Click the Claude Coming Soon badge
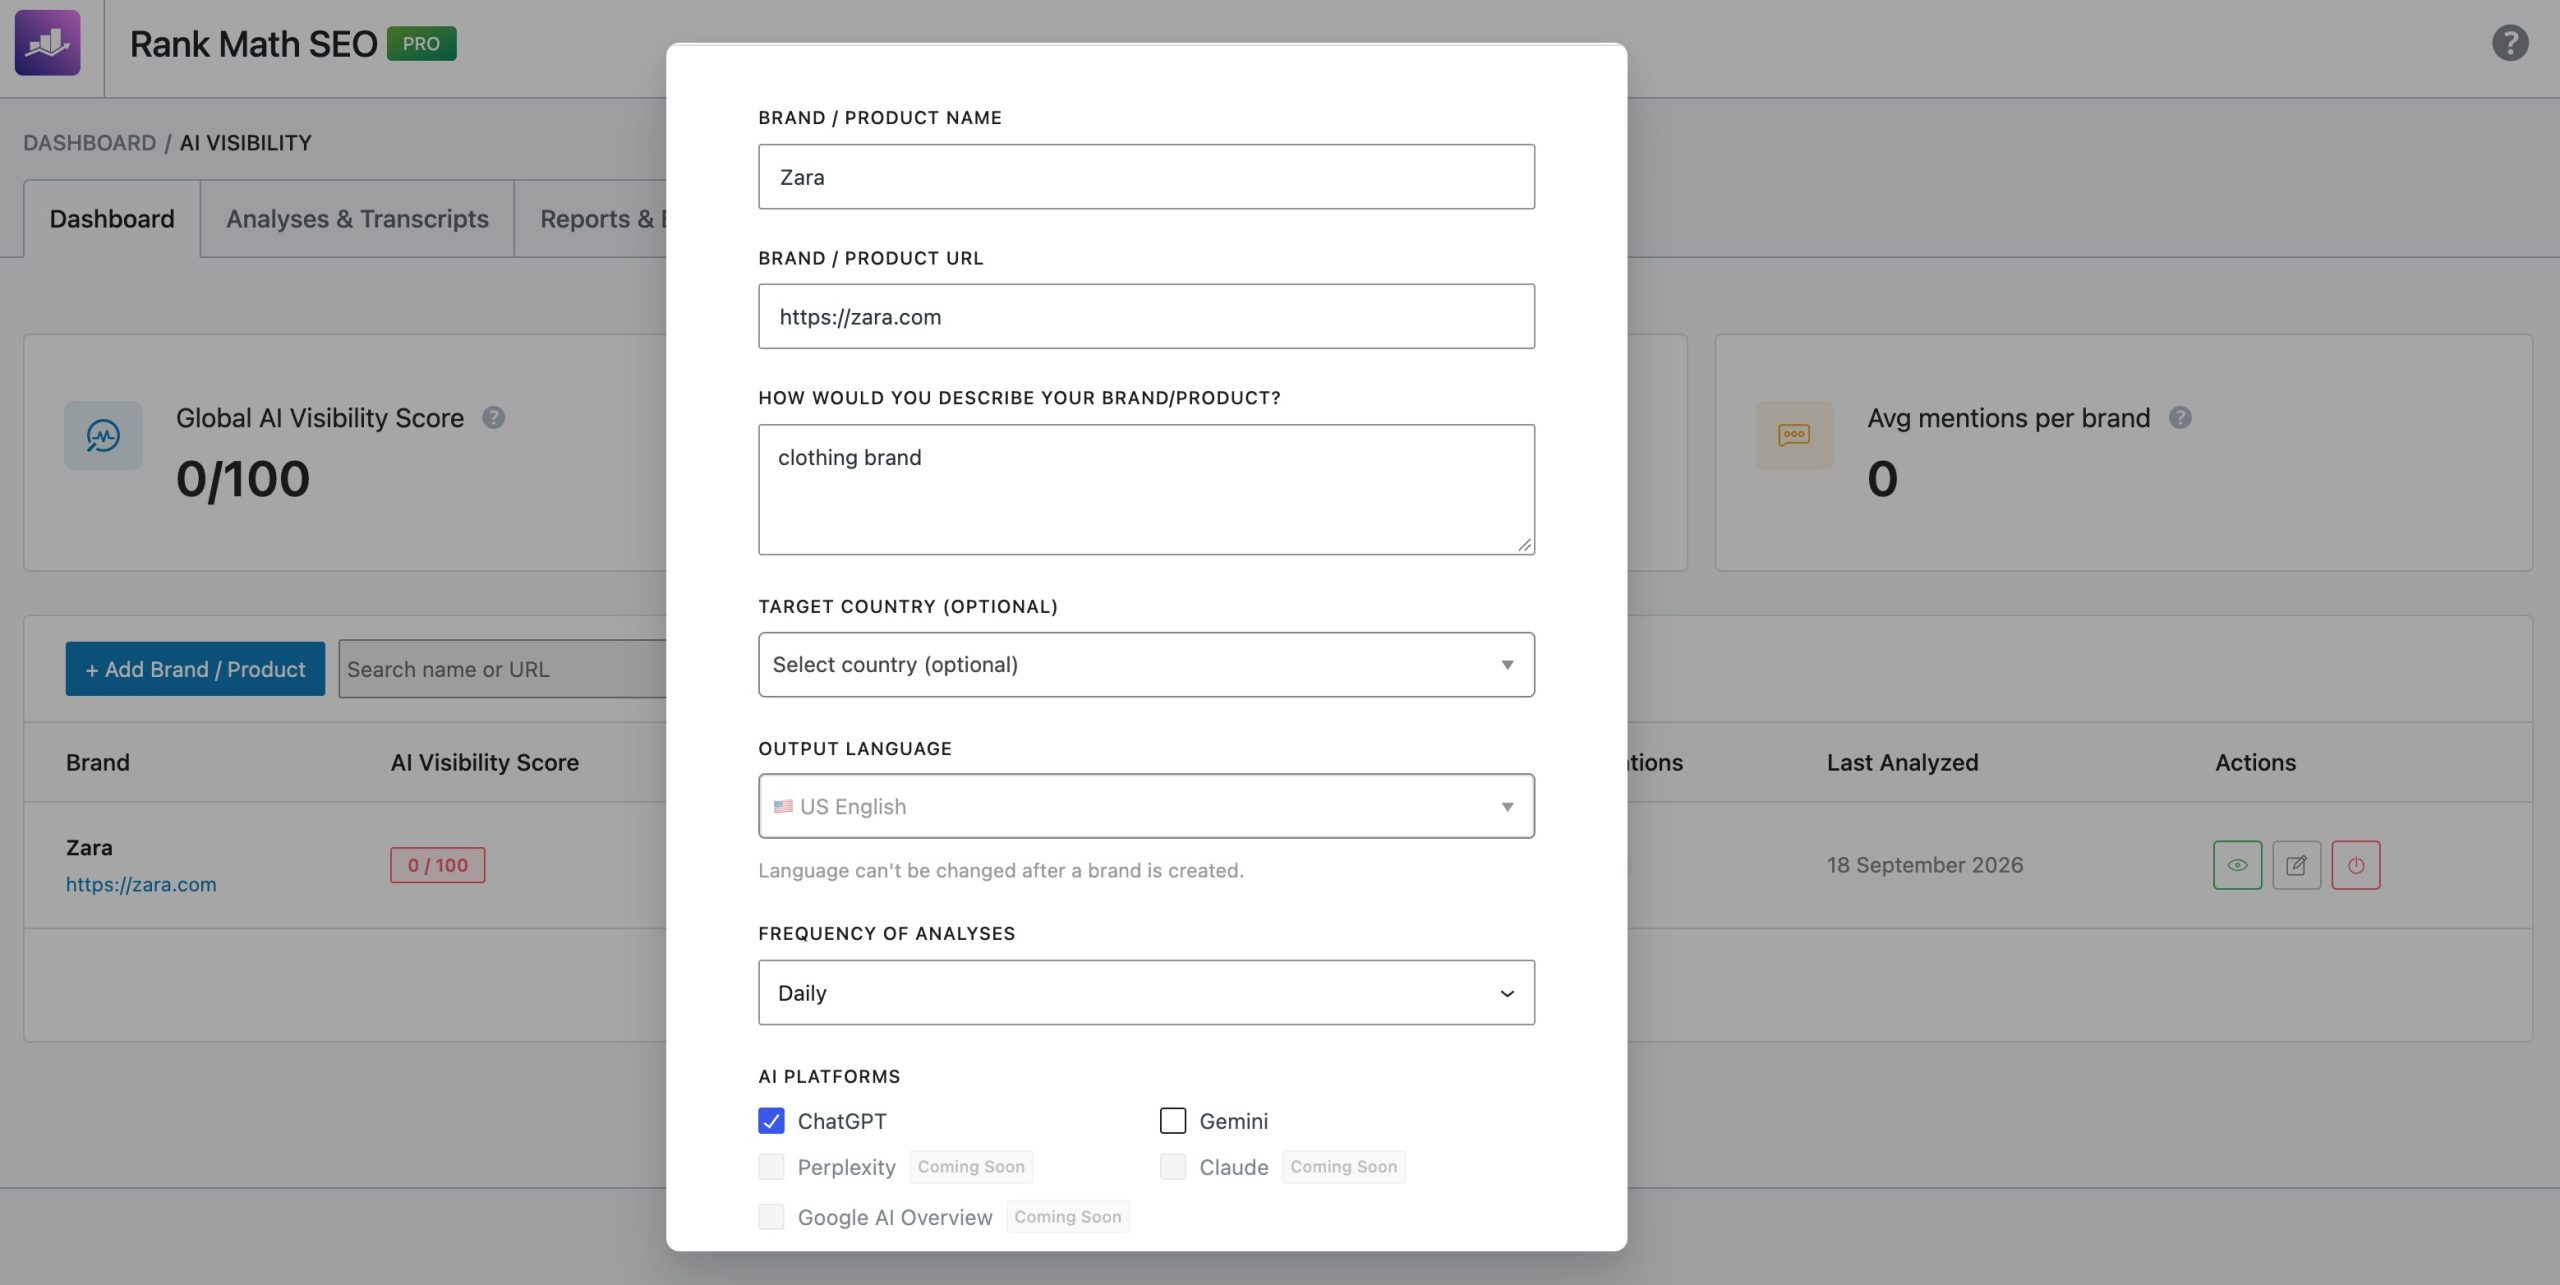This screenshot has width=2560, height=1285. [1344, 1167]
